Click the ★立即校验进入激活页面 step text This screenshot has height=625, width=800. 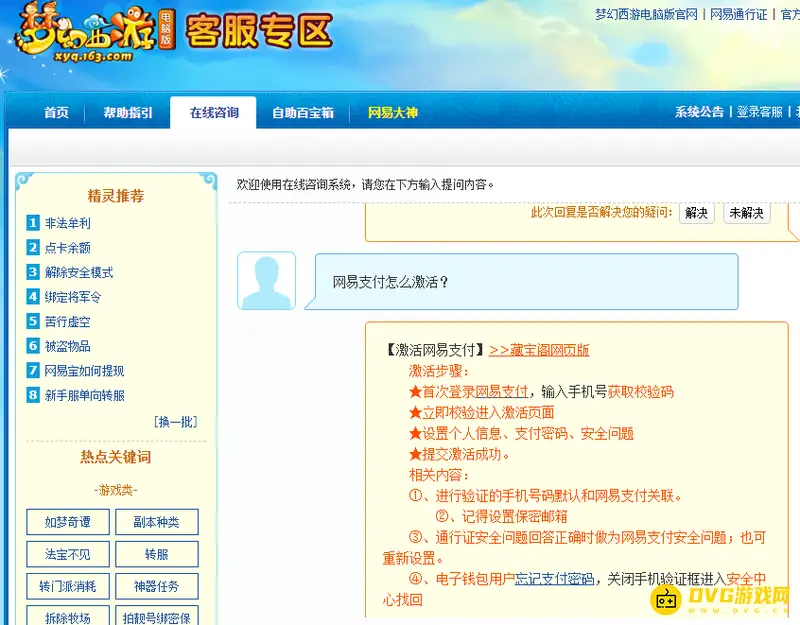coord(481,412)
